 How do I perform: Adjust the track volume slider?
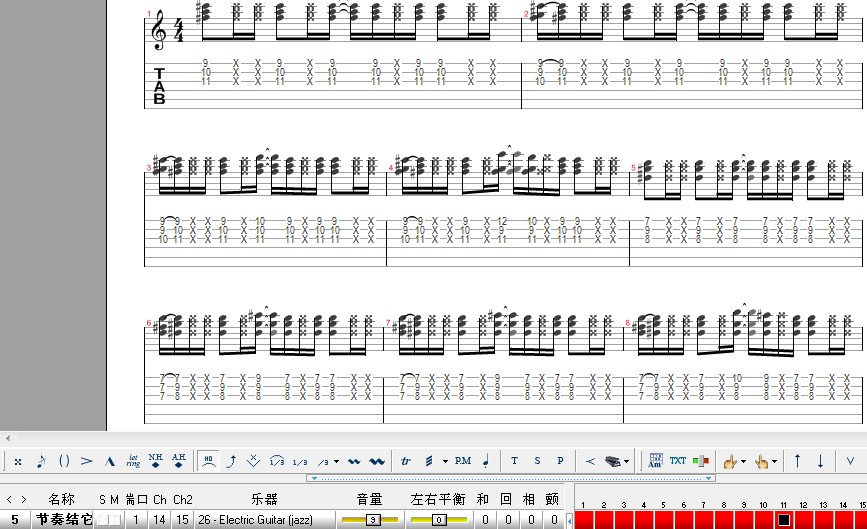[370, 520]
